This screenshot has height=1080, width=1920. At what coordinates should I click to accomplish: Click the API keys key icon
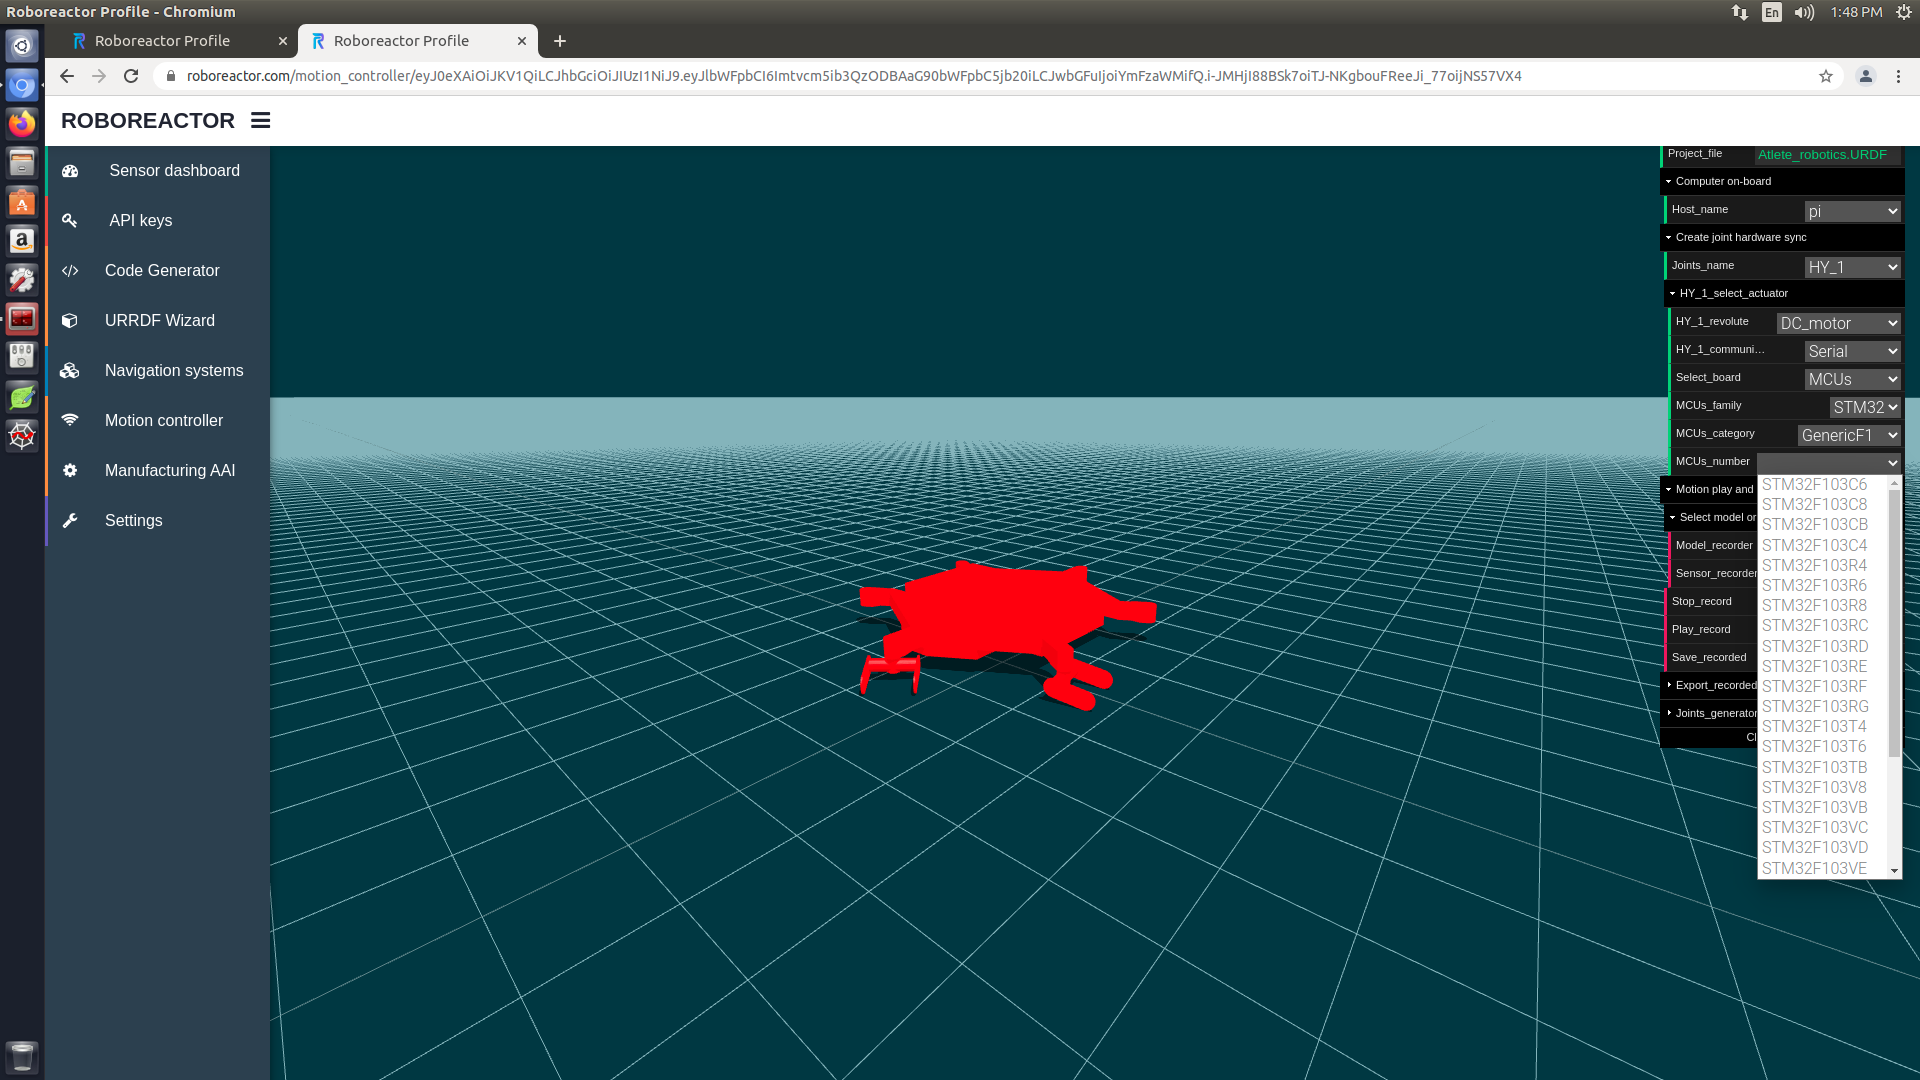(x=70, y=221)
